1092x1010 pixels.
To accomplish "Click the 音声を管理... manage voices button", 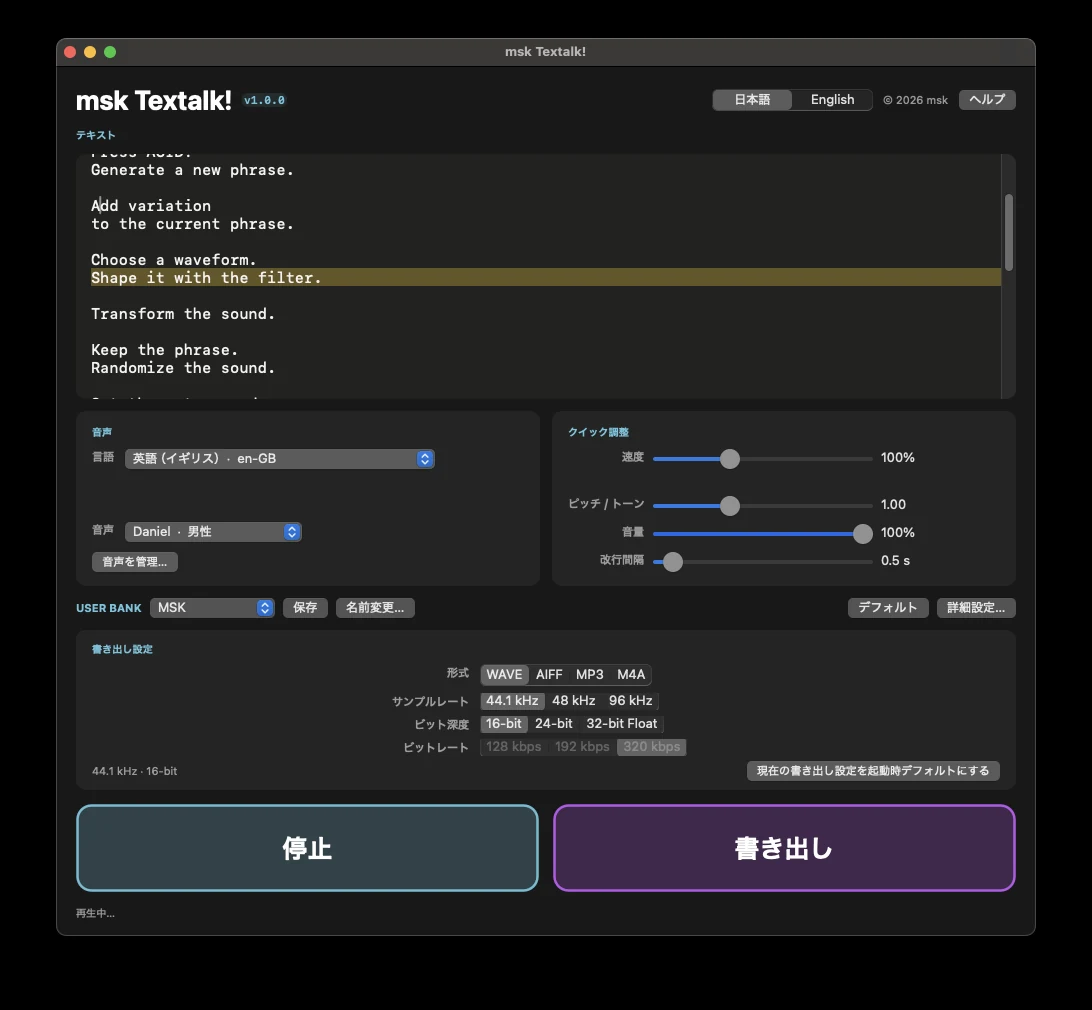I will coord(134,561).
